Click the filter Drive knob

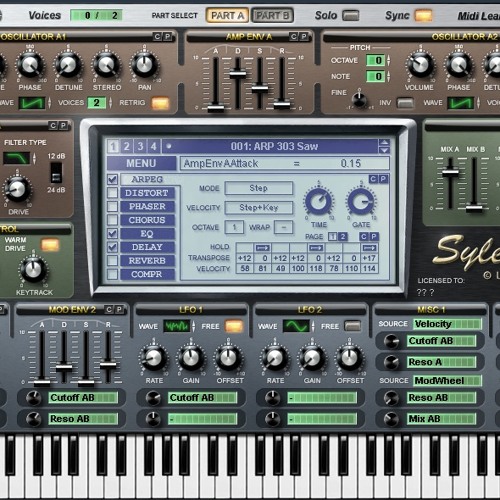(x=17, y=189)
